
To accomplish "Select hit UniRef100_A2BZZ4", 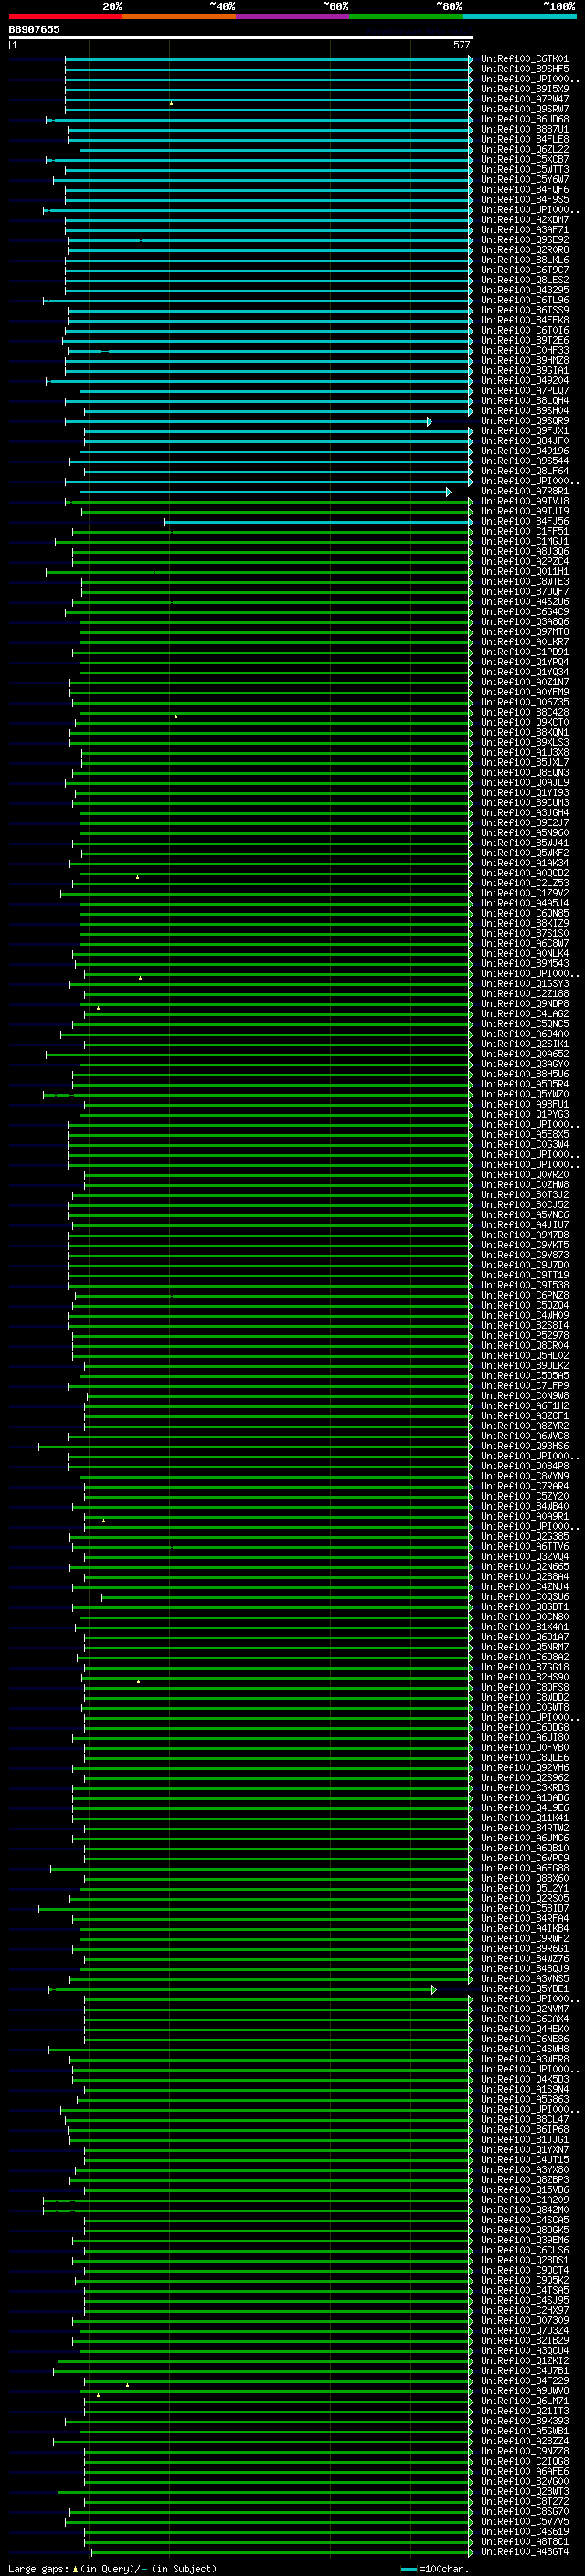I will 524,2441.
